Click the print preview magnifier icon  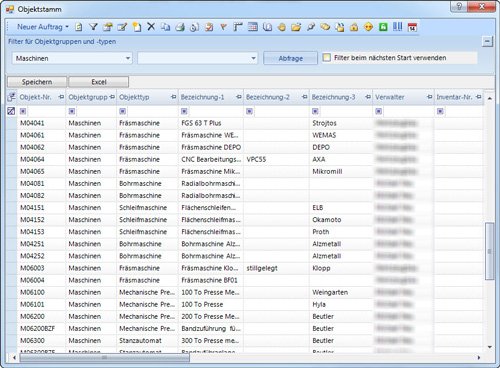(194, 27)
